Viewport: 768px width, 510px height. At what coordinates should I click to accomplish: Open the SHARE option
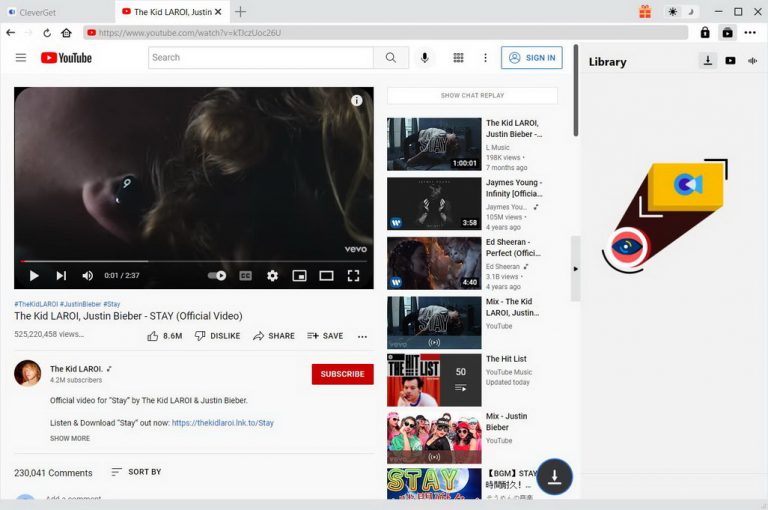pyautogui.click(x=274, y=336)
